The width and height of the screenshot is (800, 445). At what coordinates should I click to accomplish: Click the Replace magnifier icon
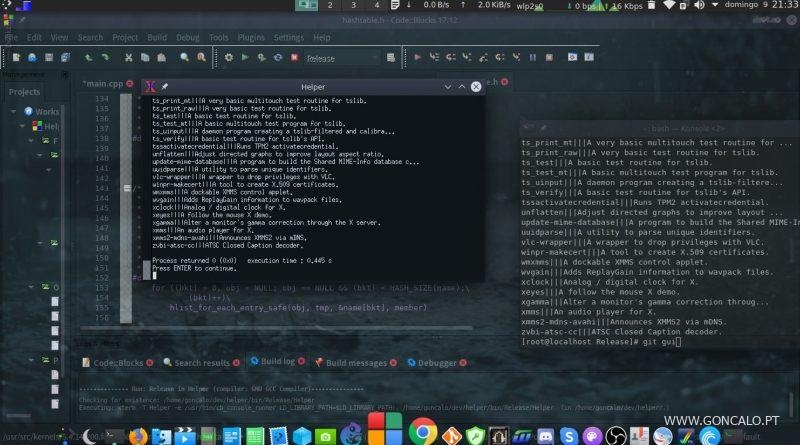pyautogui.click(x=202, y=58)
